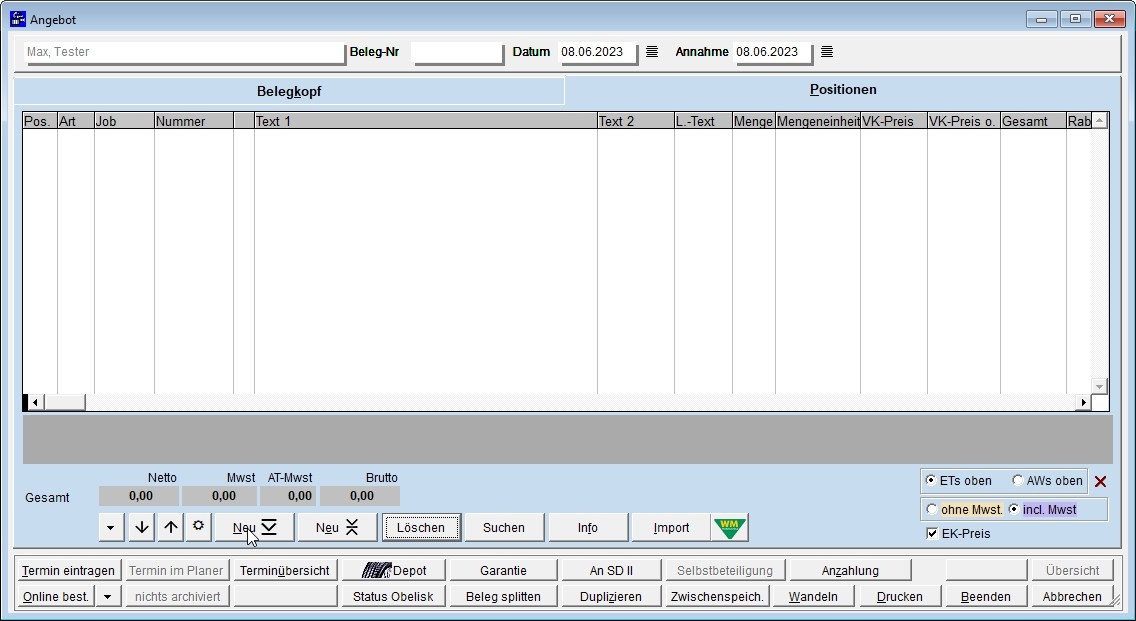The height and width of the screenshot is (621, 1136).
Task: Check Status Obelisk
Action: click(x=393, y=597)
